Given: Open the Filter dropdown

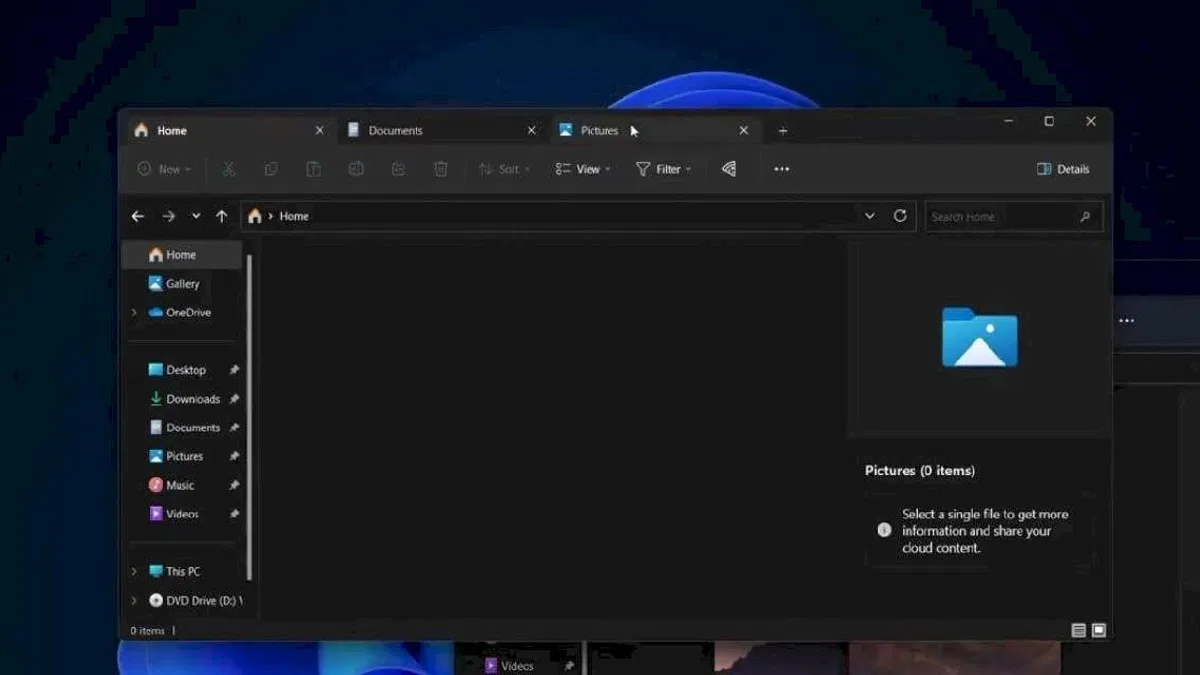Looking at the screenshot, I should (x=664, y=169).
